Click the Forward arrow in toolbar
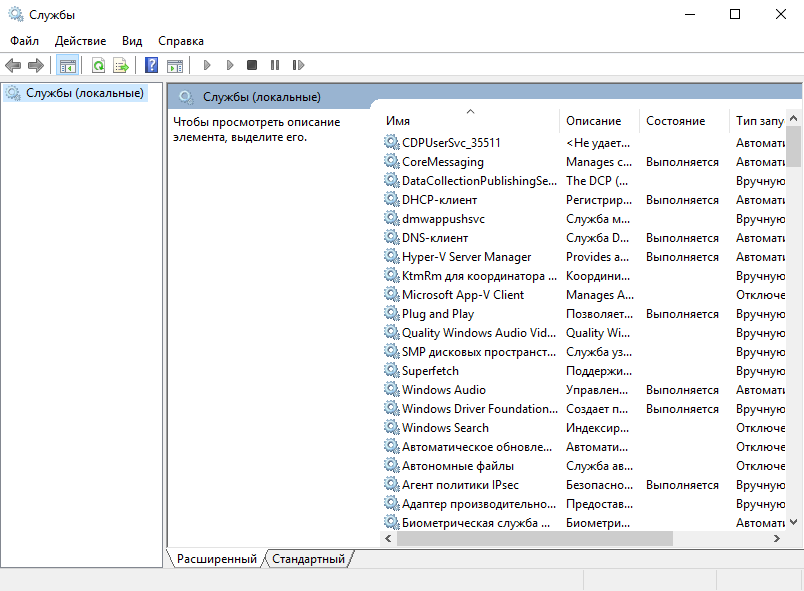This screenshot has width=804, height=591. (x=36, y=65)
